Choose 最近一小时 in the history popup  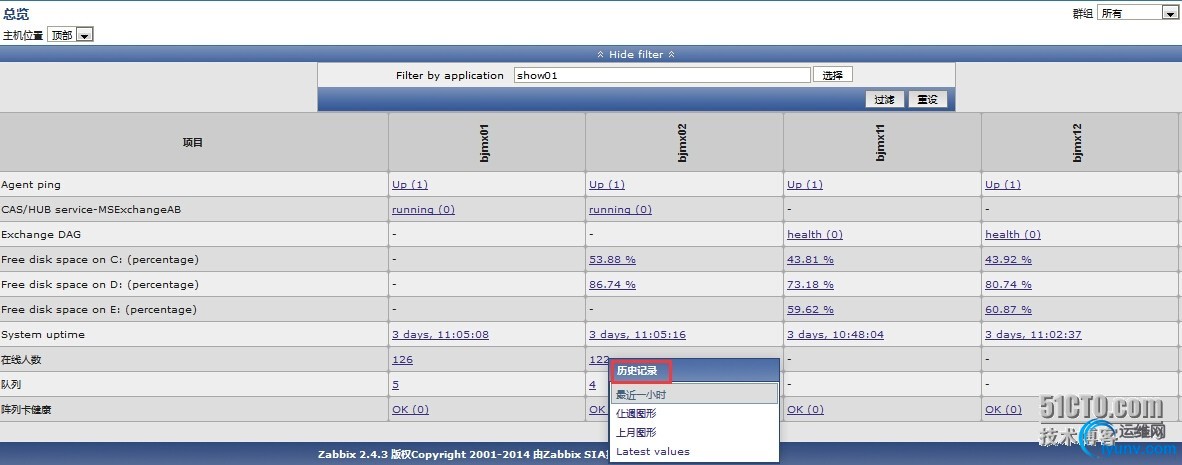pyautogui.click(x=694, y=394)
